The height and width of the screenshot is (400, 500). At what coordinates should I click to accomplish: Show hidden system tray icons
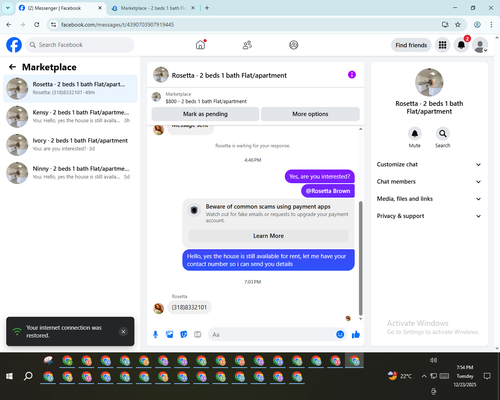pyautogui.click(x=424, y=376)
